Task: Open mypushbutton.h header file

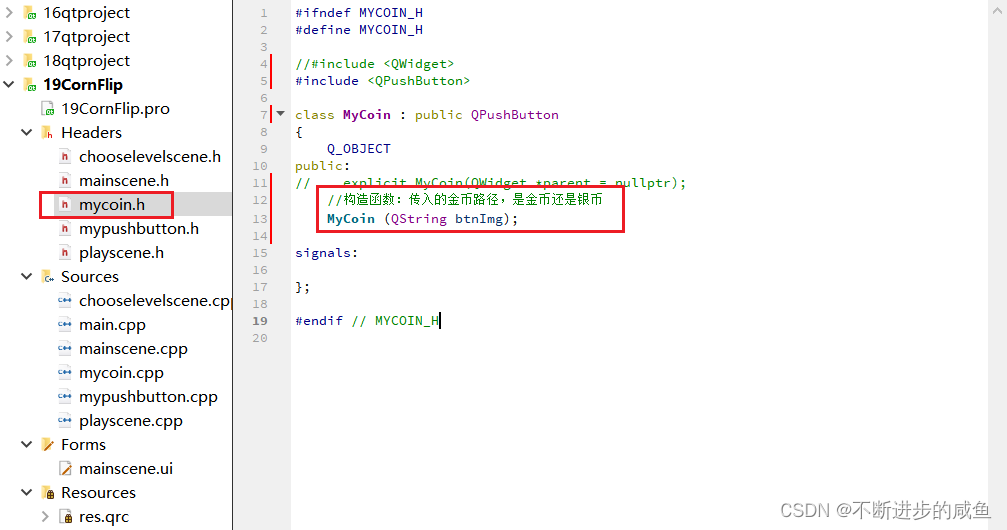Action: tap(139, 229)
